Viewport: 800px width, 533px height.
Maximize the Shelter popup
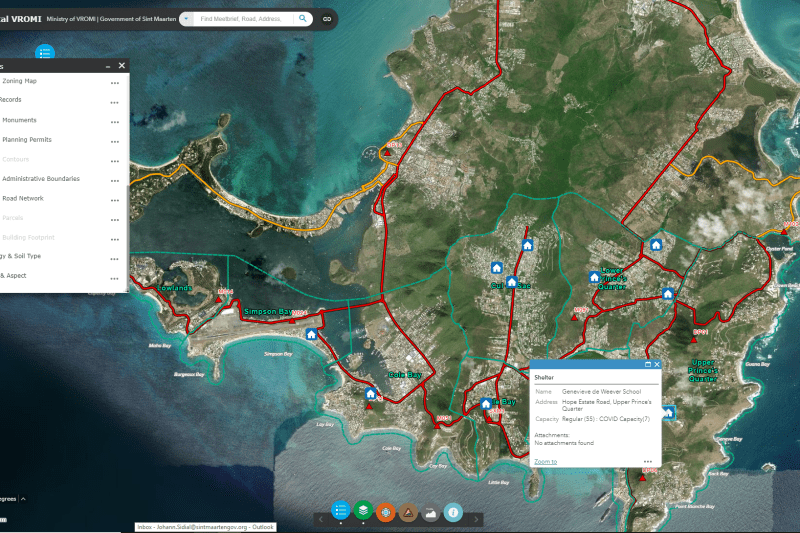point(648,364)
